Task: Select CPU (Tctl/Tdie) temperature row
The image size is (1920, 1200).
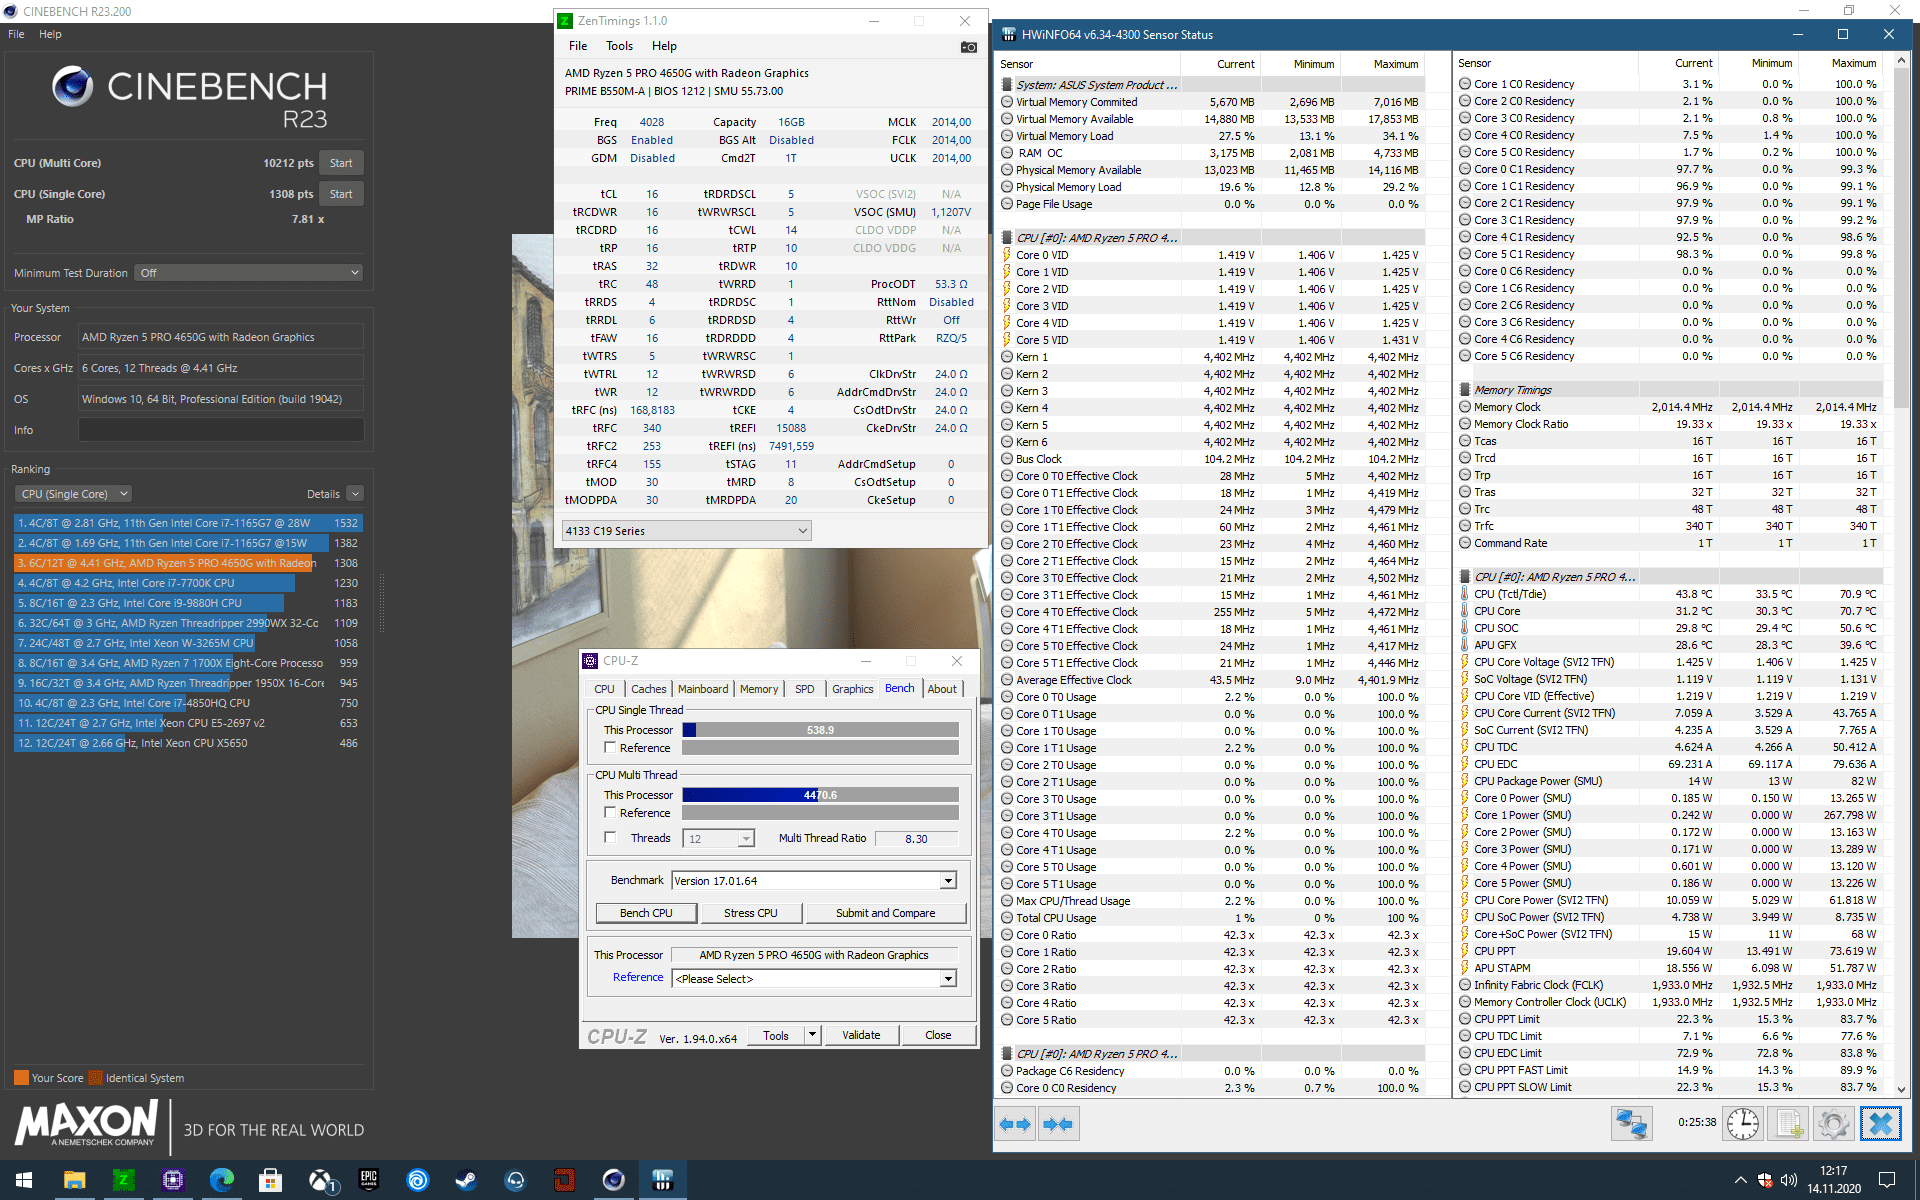Action: click(1668, 594)
